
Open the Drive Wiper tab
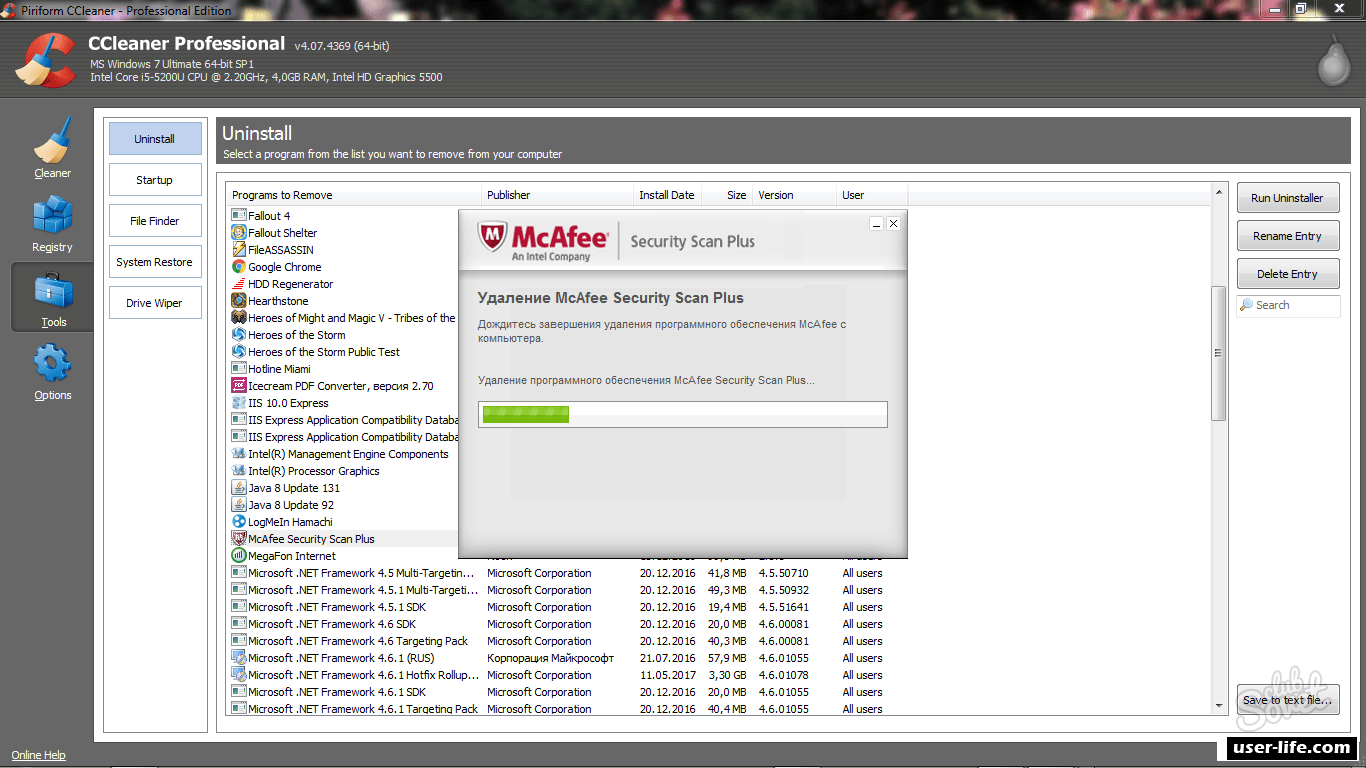click(155, 303)
